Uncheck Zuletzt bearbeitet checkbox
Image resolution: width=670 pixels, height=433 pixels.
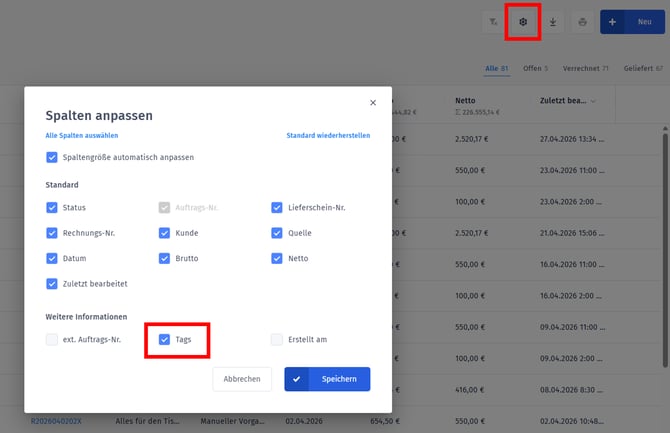point(52,284)
